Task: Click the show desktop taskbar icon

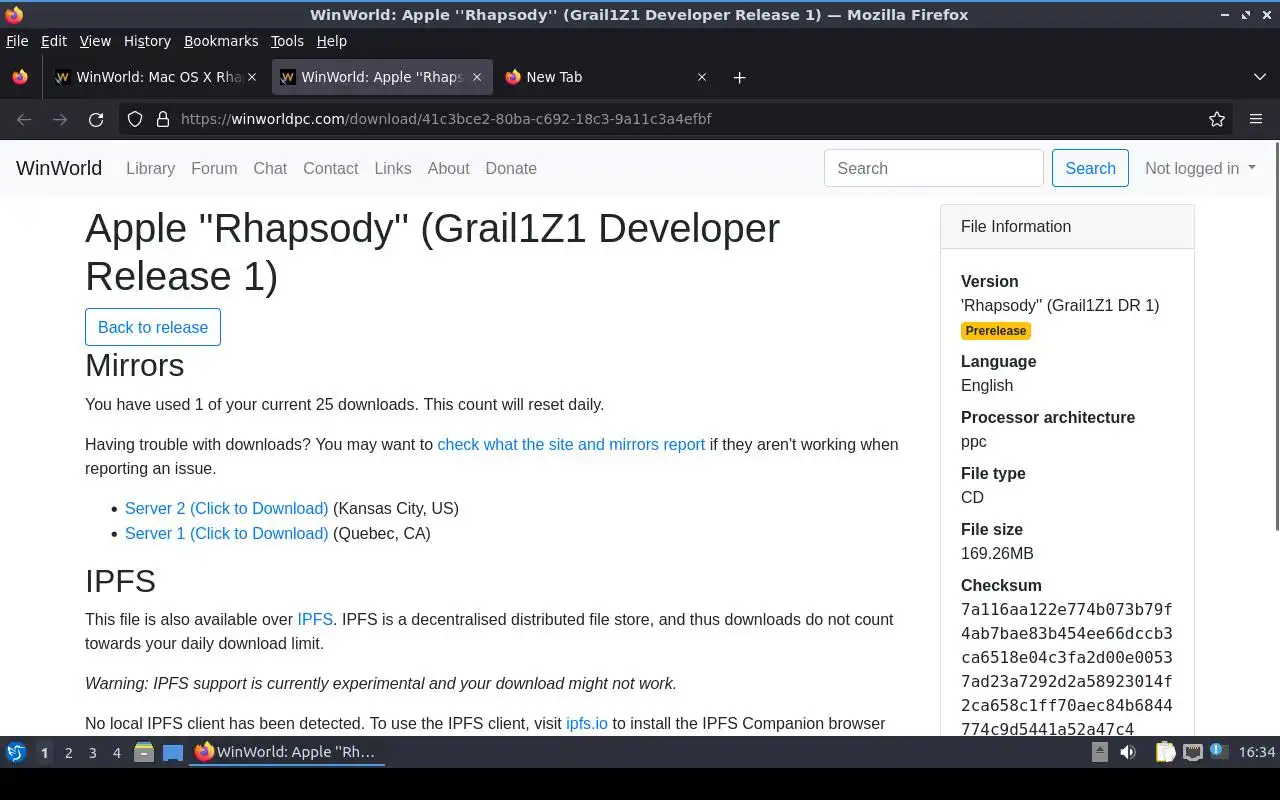Action: click(172, 752)
